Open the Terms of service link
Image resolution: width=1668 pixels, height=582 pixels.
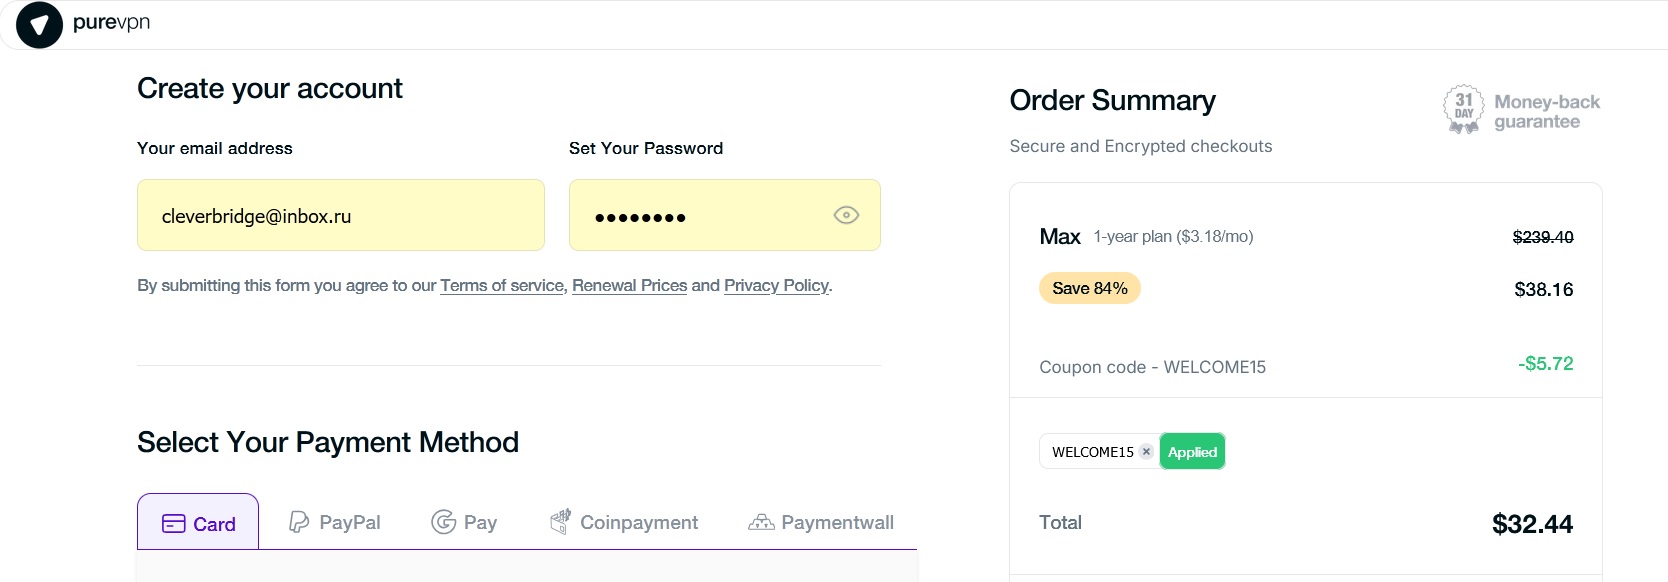[x=502, y=285]
